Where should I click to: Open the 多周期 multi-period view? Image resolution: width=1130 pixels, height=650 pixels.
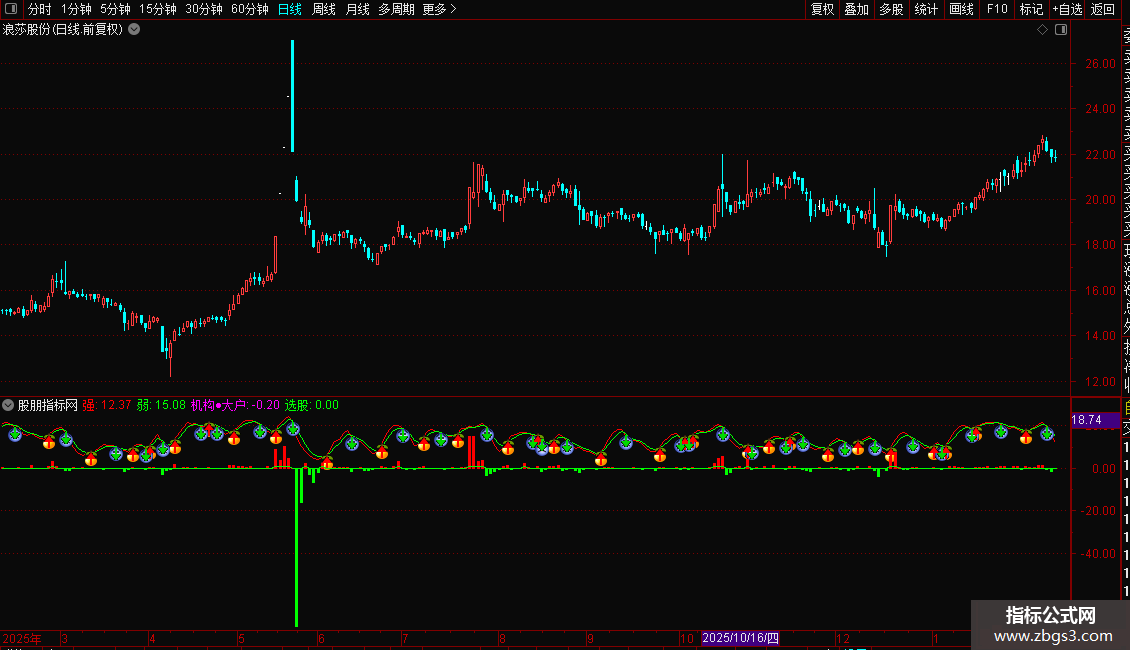click(x=396, y=9)
